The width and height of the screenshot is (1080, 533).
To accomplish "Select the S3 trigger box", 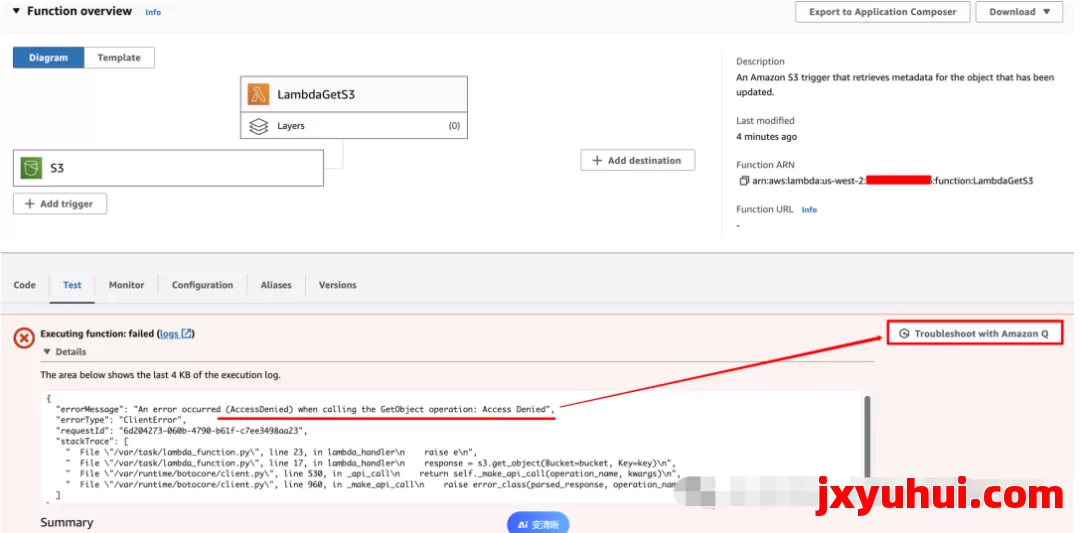I will coord(168,167).
